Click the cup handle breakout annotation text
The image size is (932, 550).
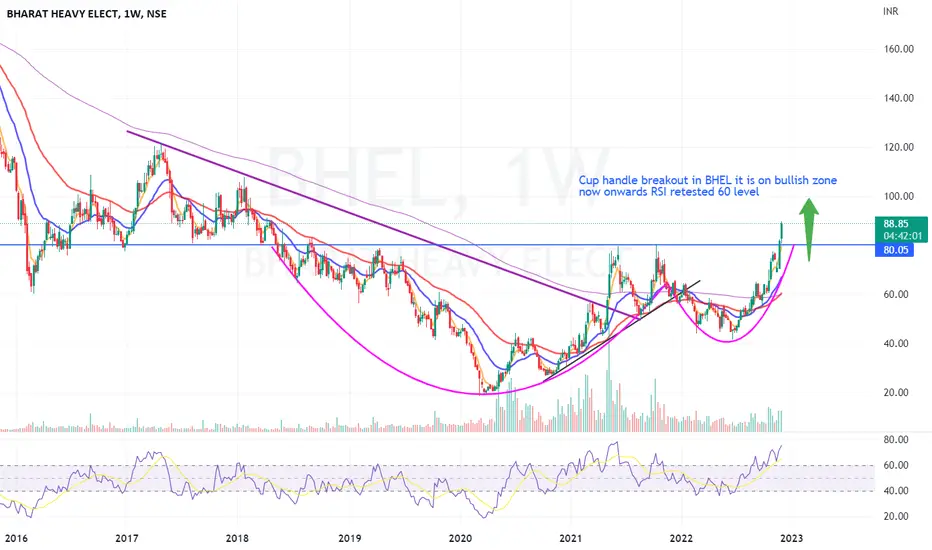[x=707, y=186]
